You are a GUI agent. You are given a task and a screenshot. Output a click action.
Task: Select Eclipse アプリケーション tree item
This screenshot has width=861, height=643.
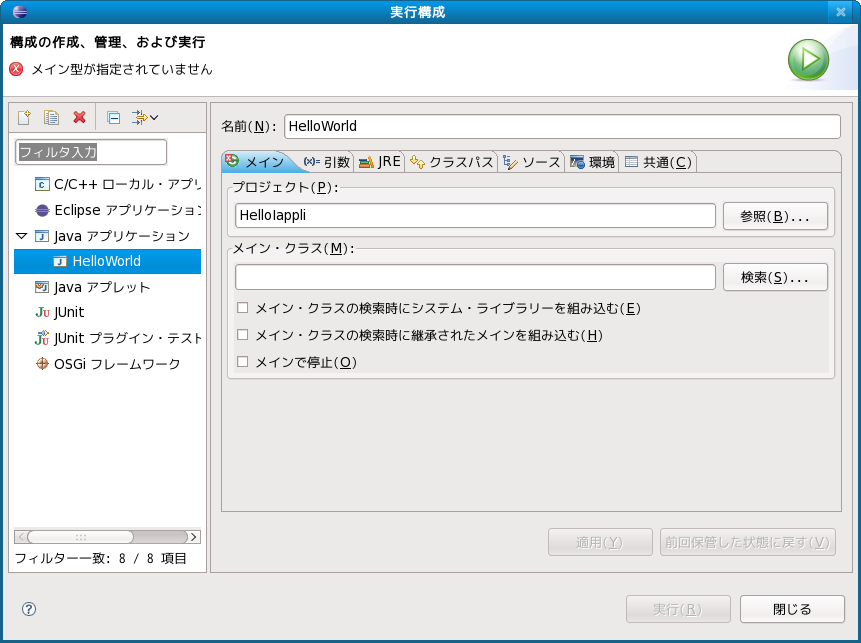pos(118,210)
